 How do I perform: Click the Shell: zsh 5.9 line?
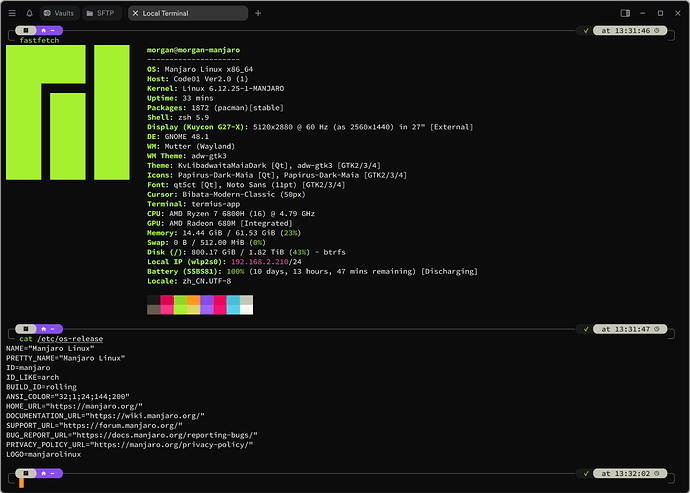(178, 118)
